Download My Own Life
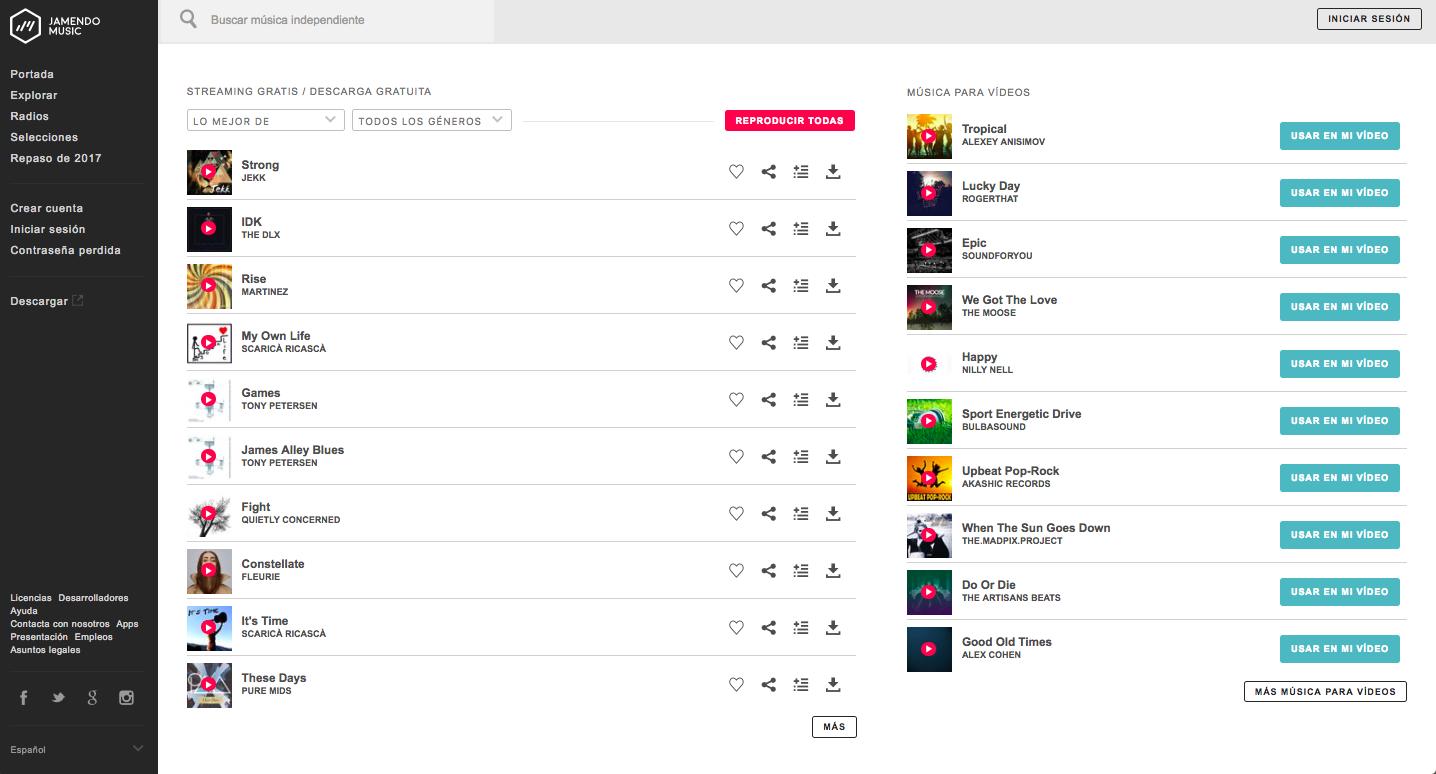1436x774 pixels. [832, 343]
